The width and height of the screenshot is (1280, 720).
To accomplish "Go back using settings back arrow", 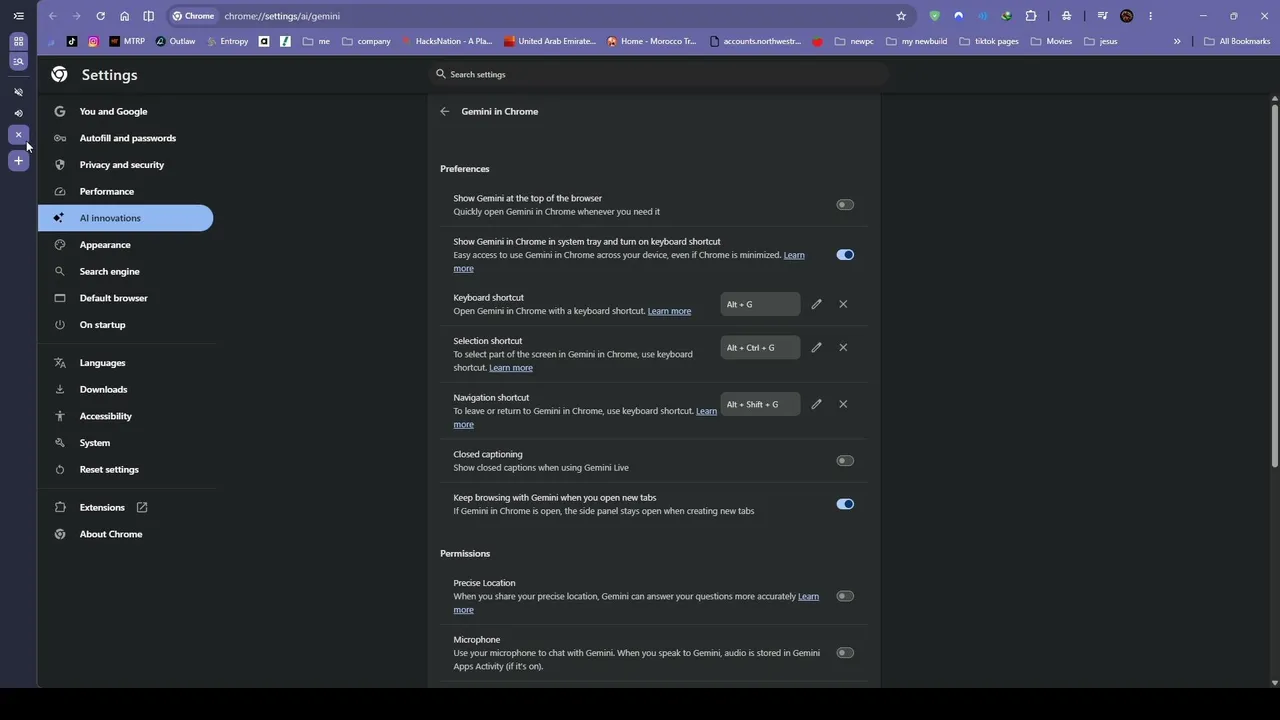I will [x=445, y=111].
